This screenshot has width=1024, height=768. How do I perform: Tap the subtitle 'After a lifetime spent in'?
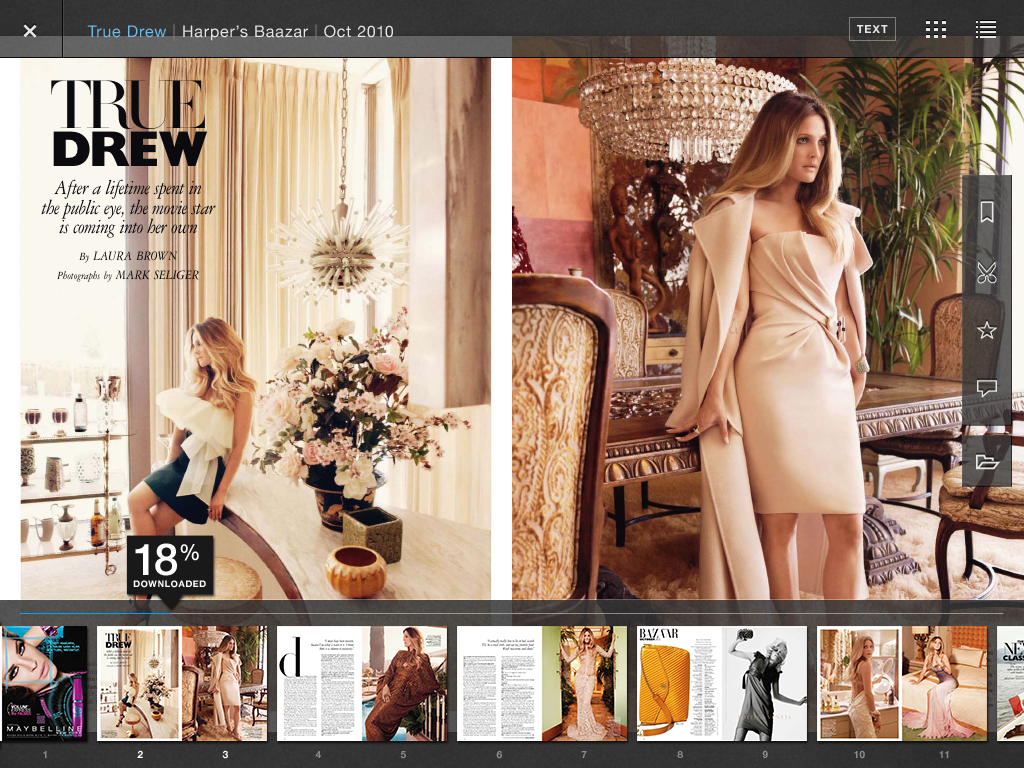pos(128,189)
